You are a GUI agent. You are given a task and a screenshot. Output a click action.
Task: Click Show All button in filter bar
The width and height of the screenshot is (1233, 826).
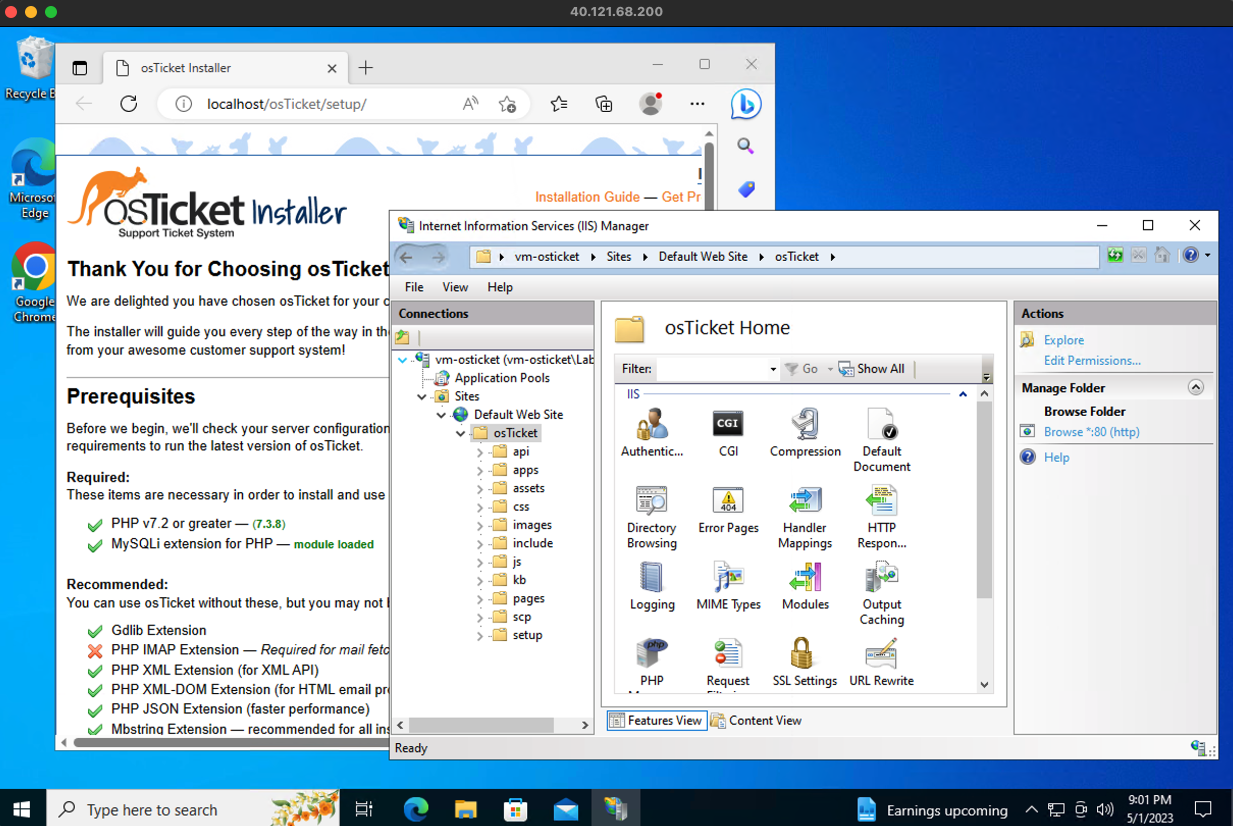click(x=871, y=369)
